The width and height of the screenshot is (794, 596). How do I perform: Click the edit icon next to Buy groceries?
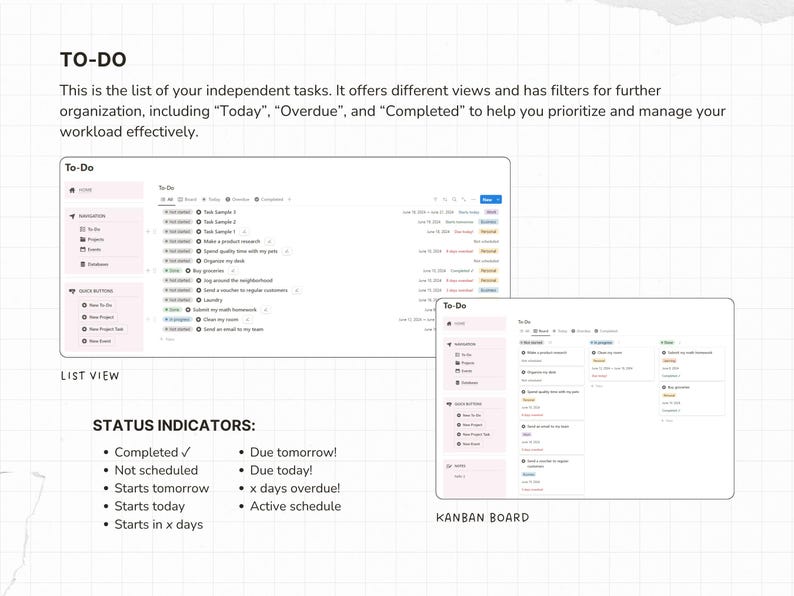pyautogui.click(x=233, y=271)
